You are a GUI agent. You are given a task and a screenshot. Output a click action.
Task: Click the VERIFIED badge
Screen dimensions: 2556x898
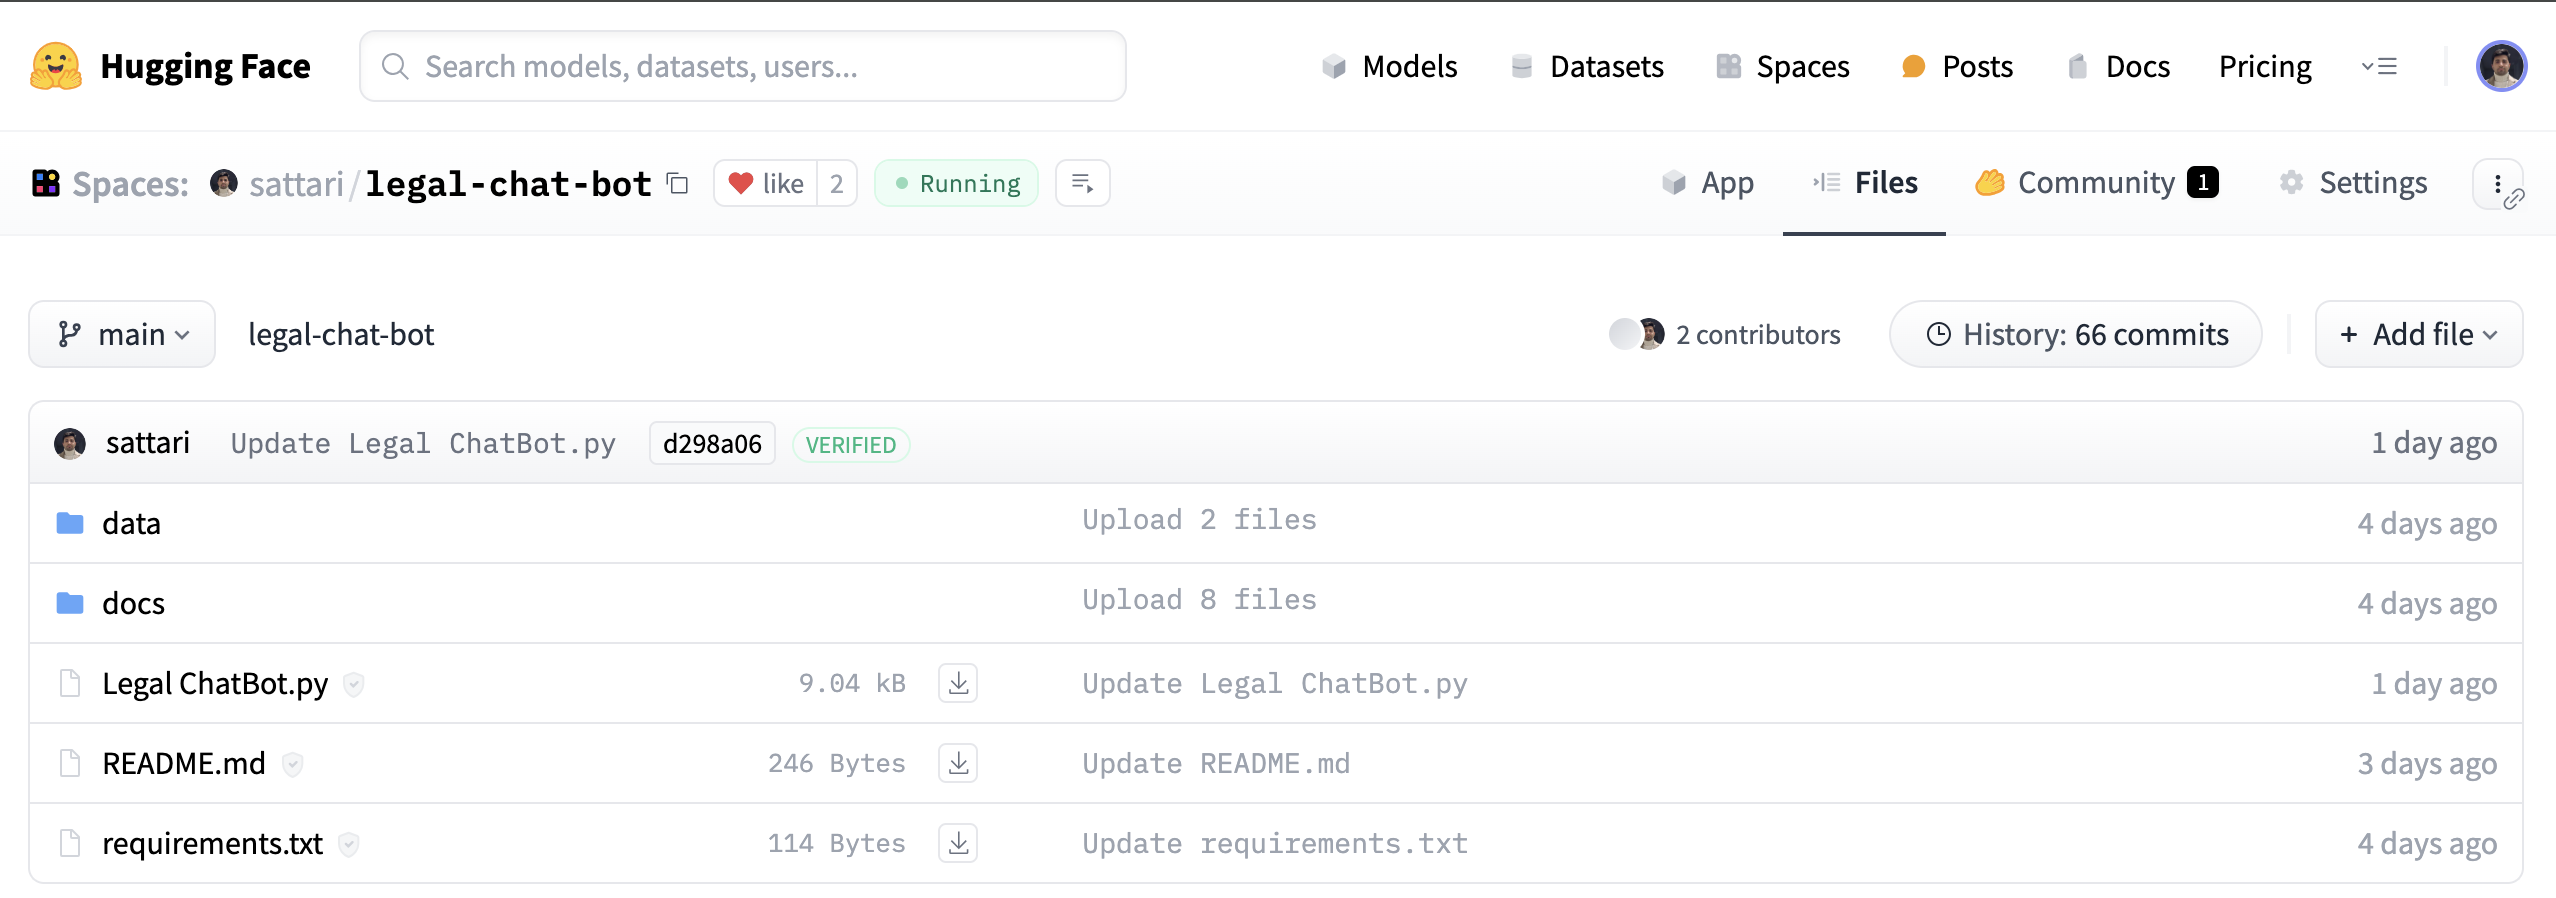851,445
